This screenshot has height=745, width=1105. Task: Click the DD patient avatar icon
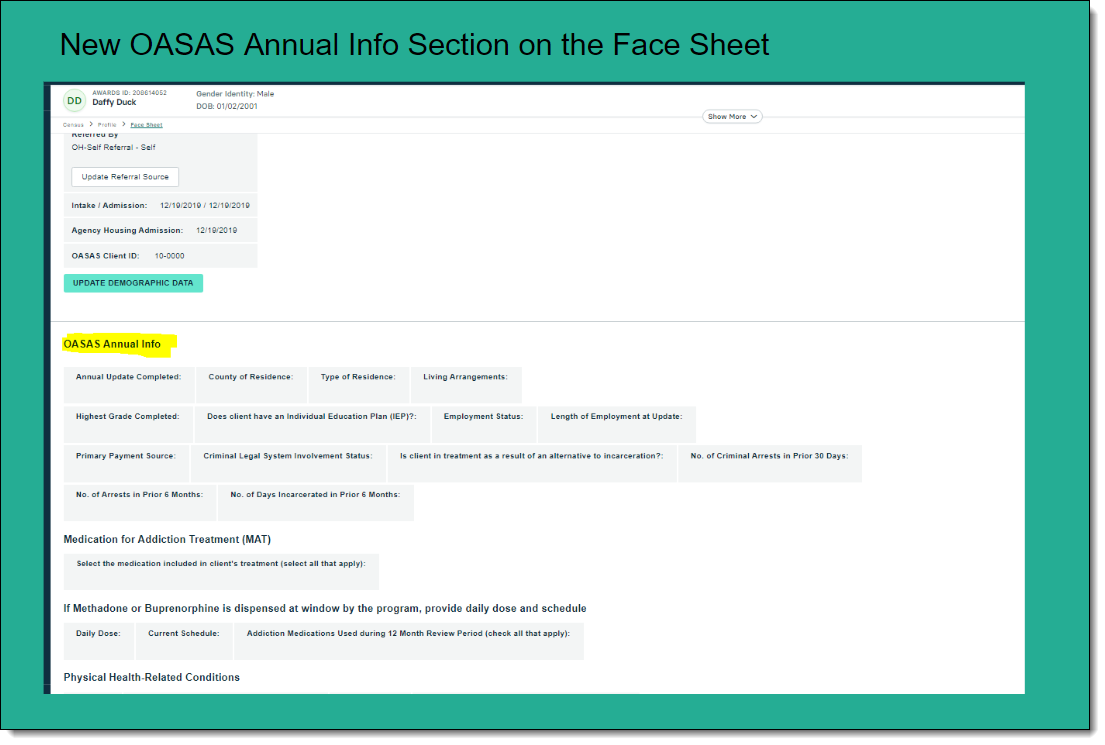[74, 100]
